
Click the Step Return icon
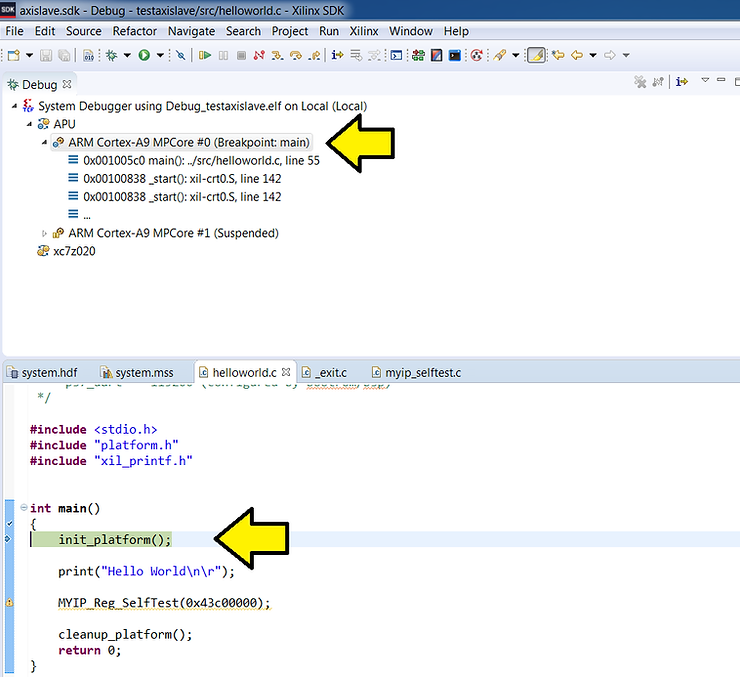(314, 55)
